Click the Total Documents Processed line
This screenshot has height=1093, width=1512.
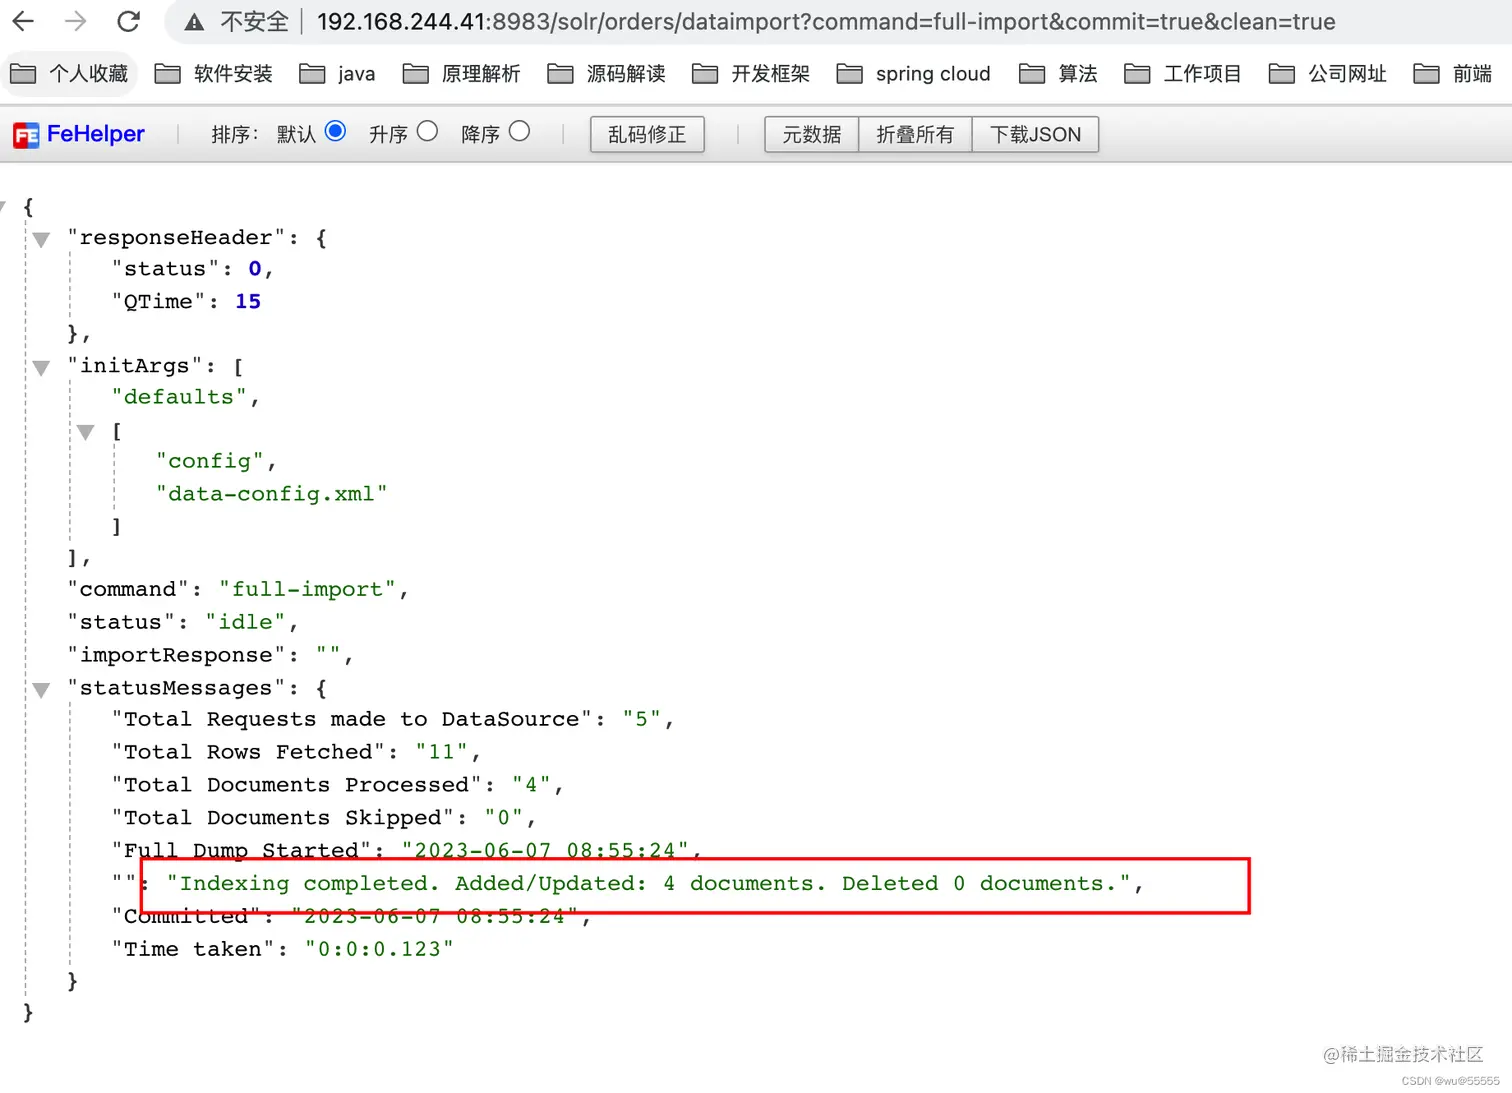(x=337, y=785)
